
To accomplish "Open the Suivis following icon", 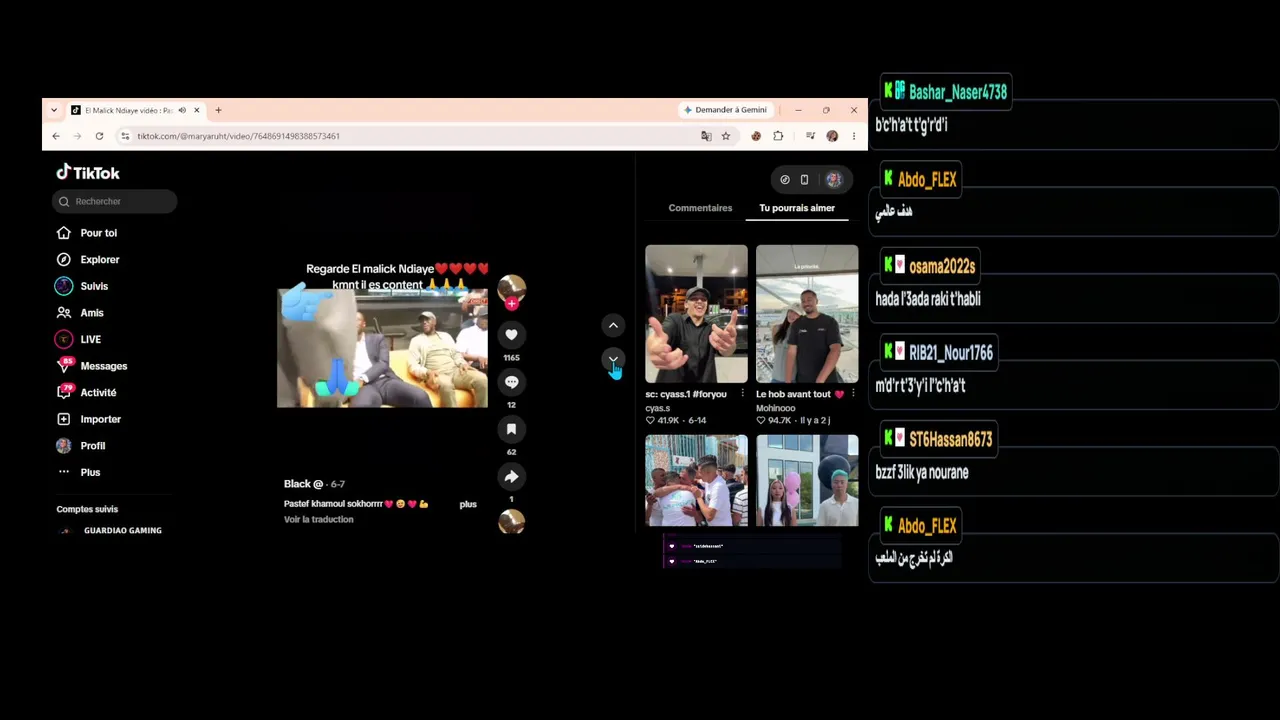I will click(x=64, y=286).
